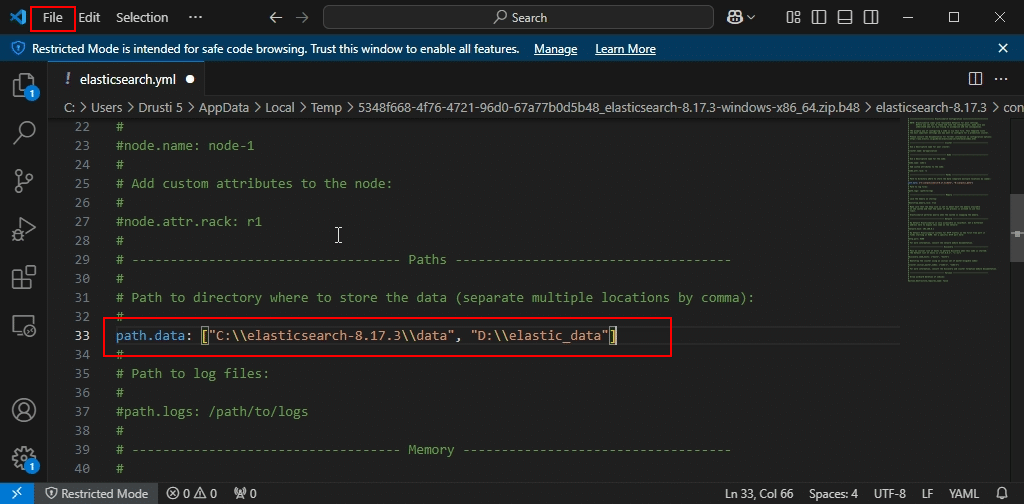Click the Learn More link

(x=625, y=49)
